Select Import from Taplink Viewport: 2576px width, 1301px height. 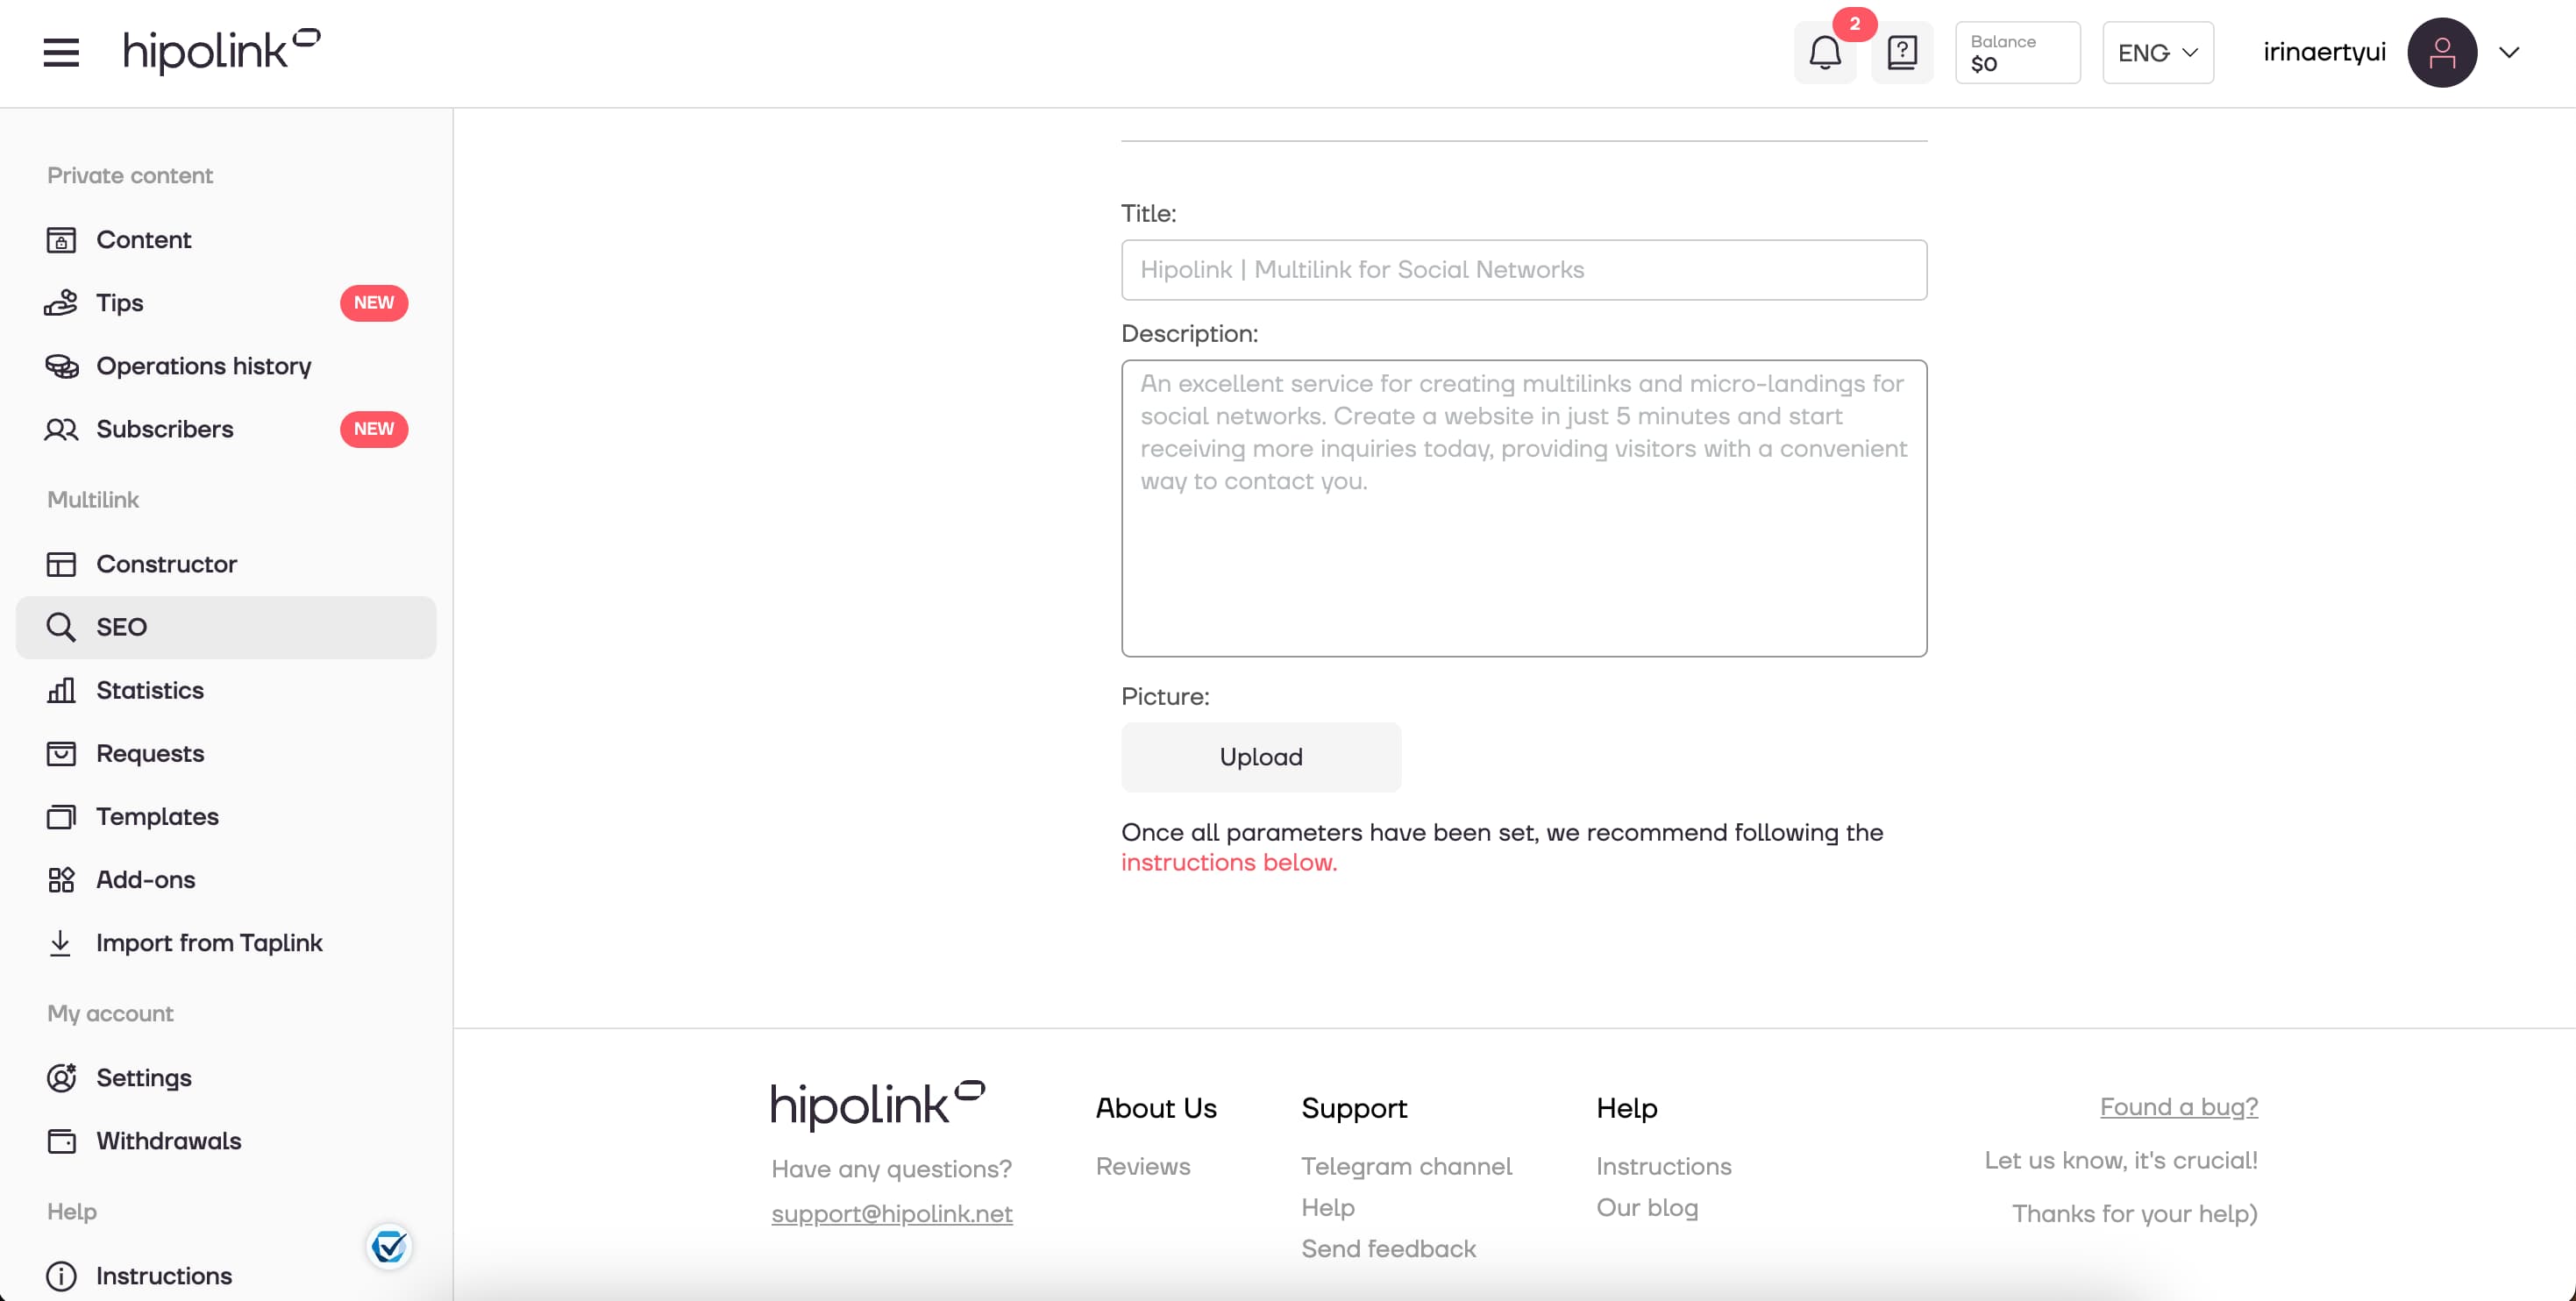click(x=226, y=943)
